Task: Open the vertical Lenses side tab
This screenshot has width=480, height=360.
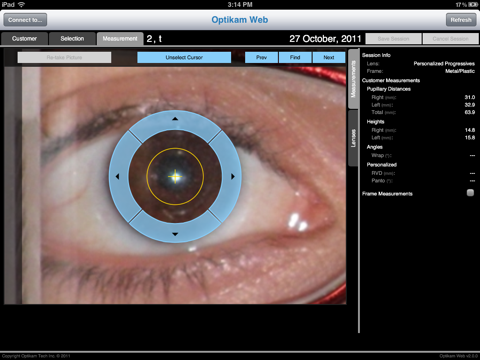Action: pyautogui.click(x=353, y=138)
